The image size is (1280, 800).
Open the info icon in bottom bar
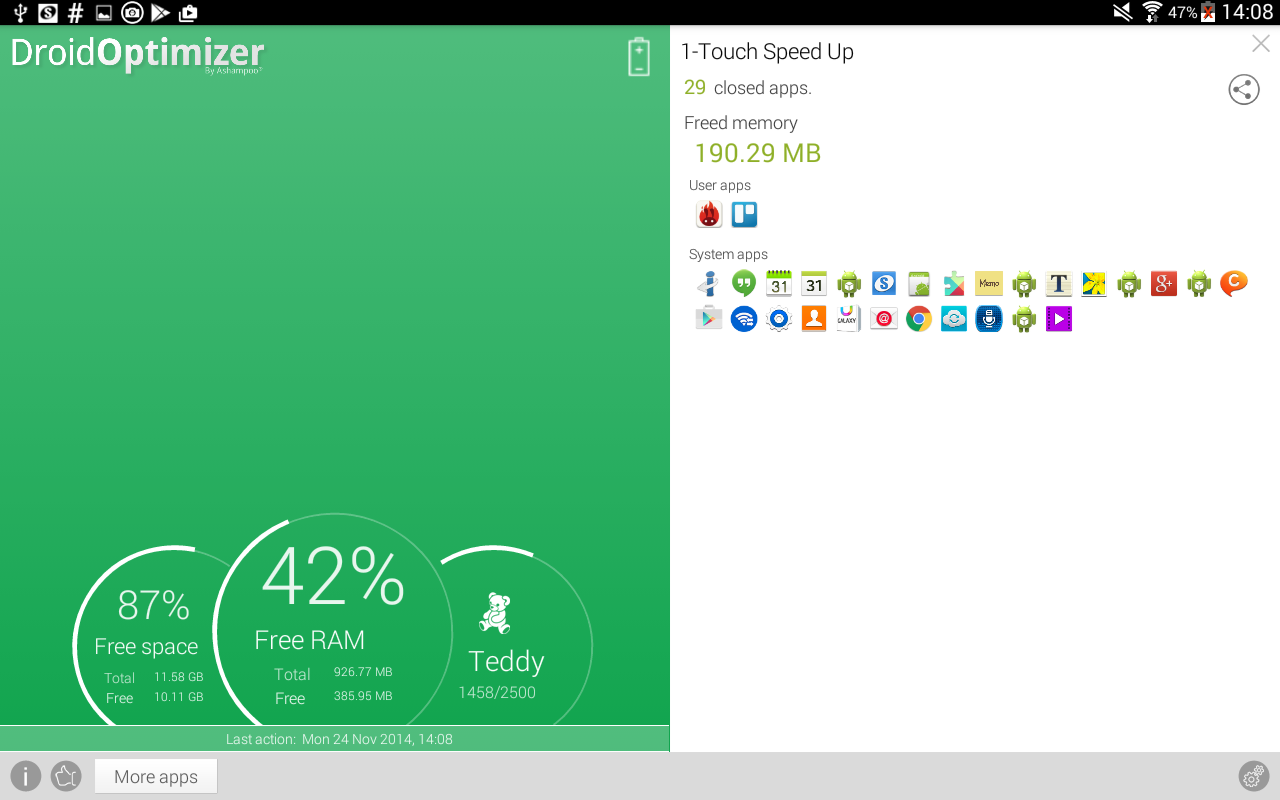[26, 776]
